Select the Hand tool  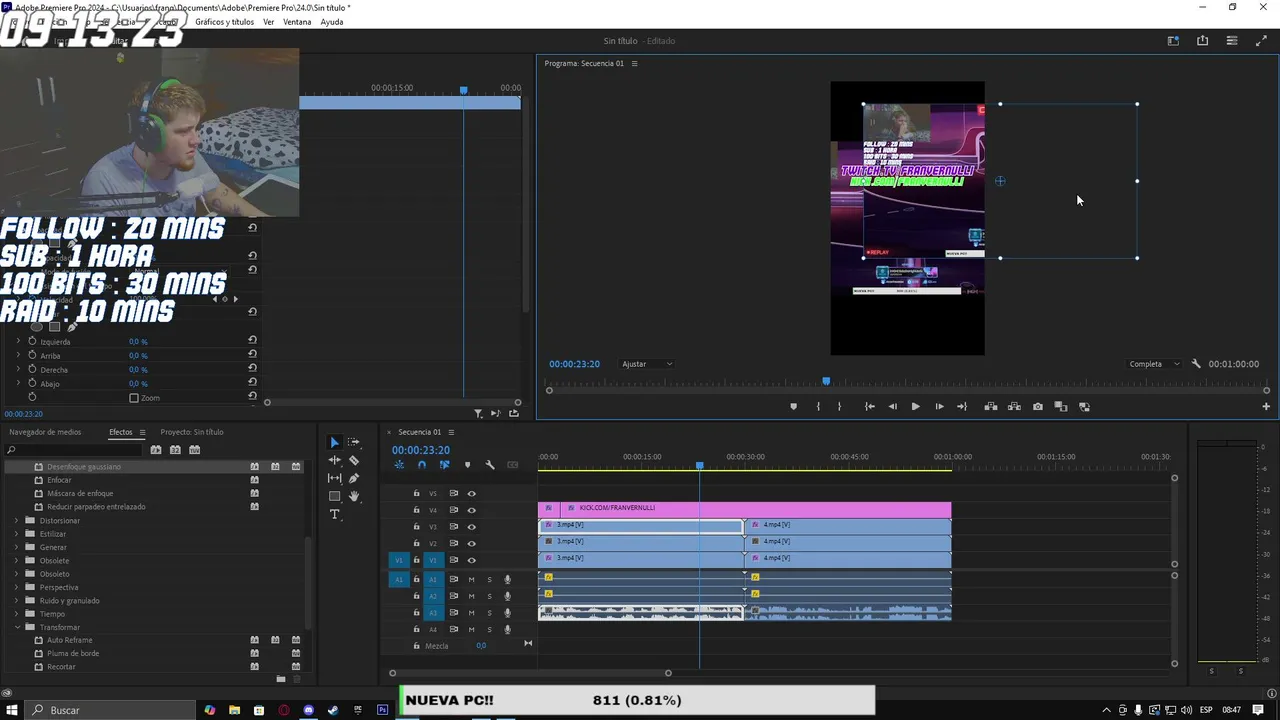[x=354, y=496]
